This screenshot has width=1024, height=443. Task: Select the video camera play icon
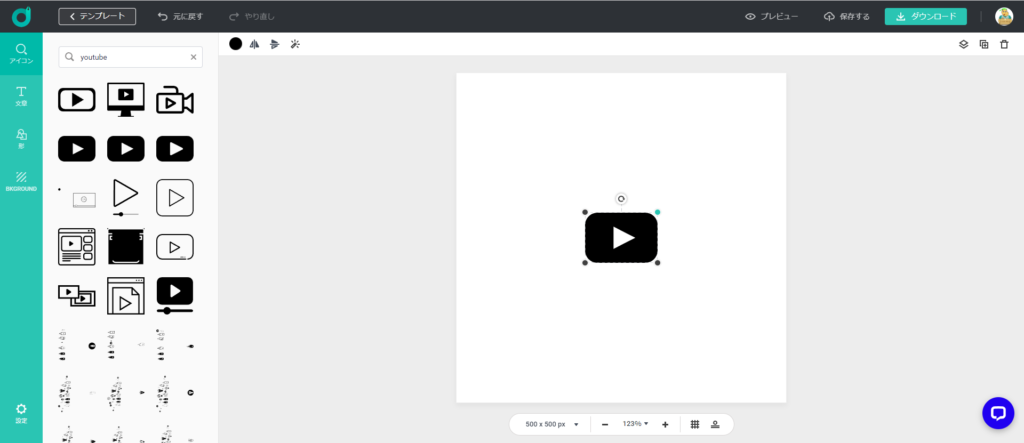(x=175, y=100)
